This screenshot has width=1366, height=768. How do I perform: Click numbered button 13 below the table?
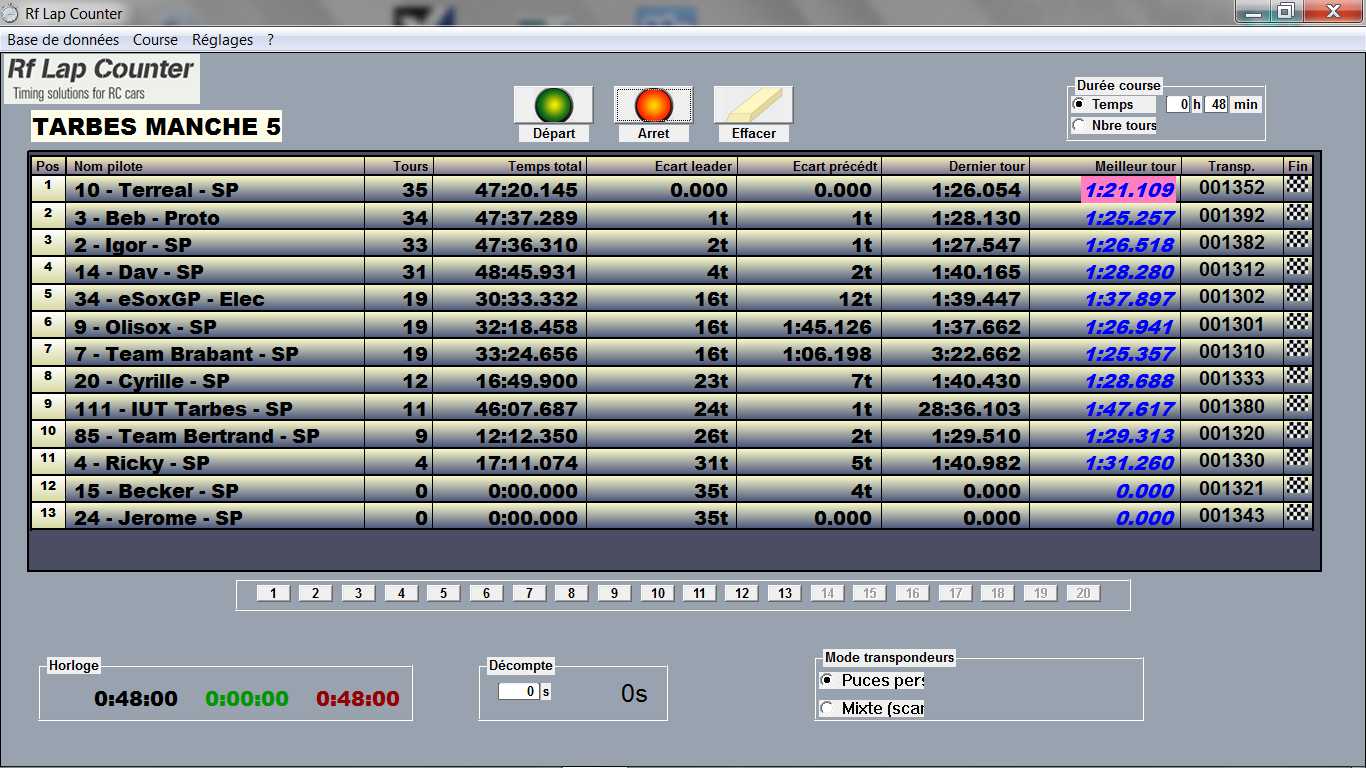click(785, 593)
